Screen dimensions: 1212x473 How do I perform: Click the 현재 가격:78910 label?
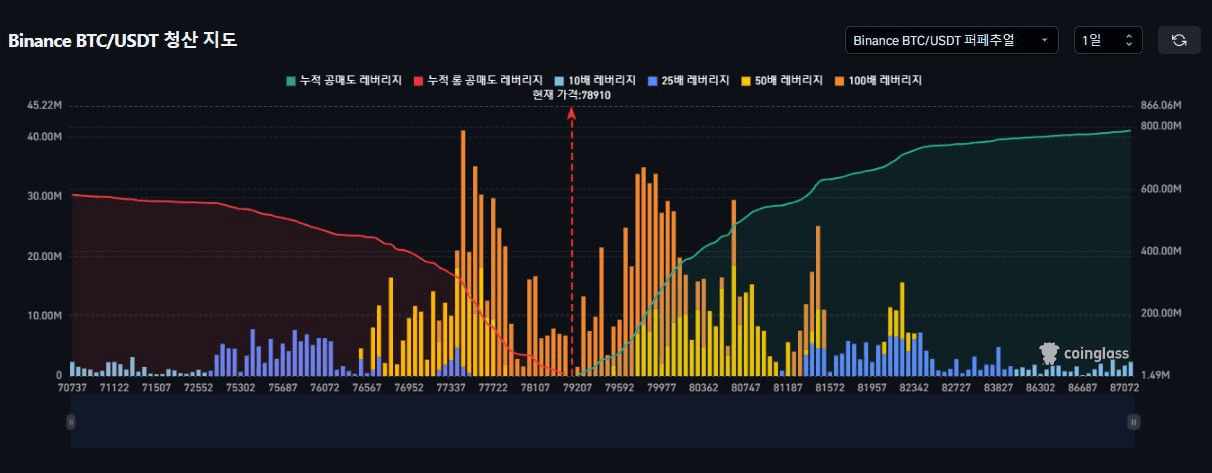point(571,95)
